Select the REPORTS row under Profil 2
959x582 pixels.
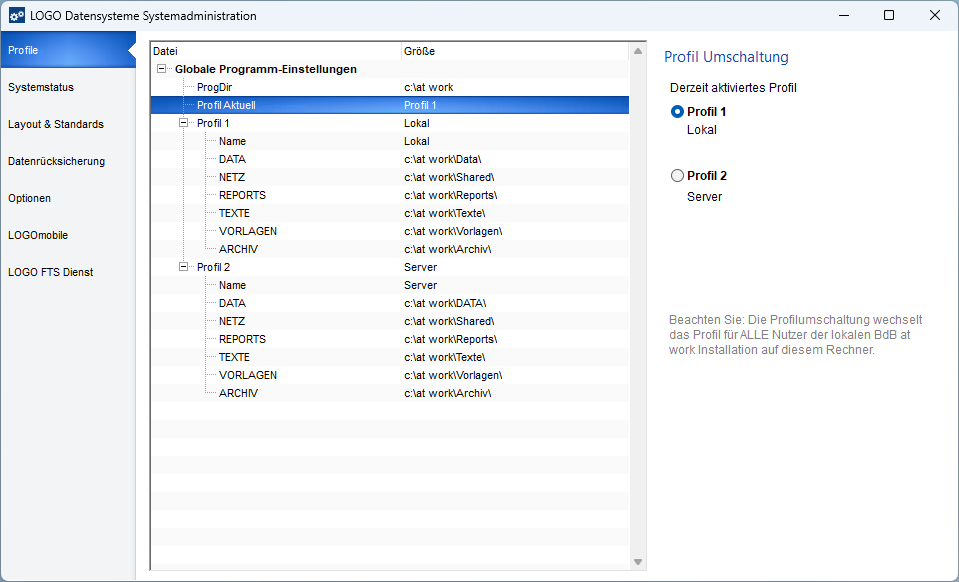[390, 339]
